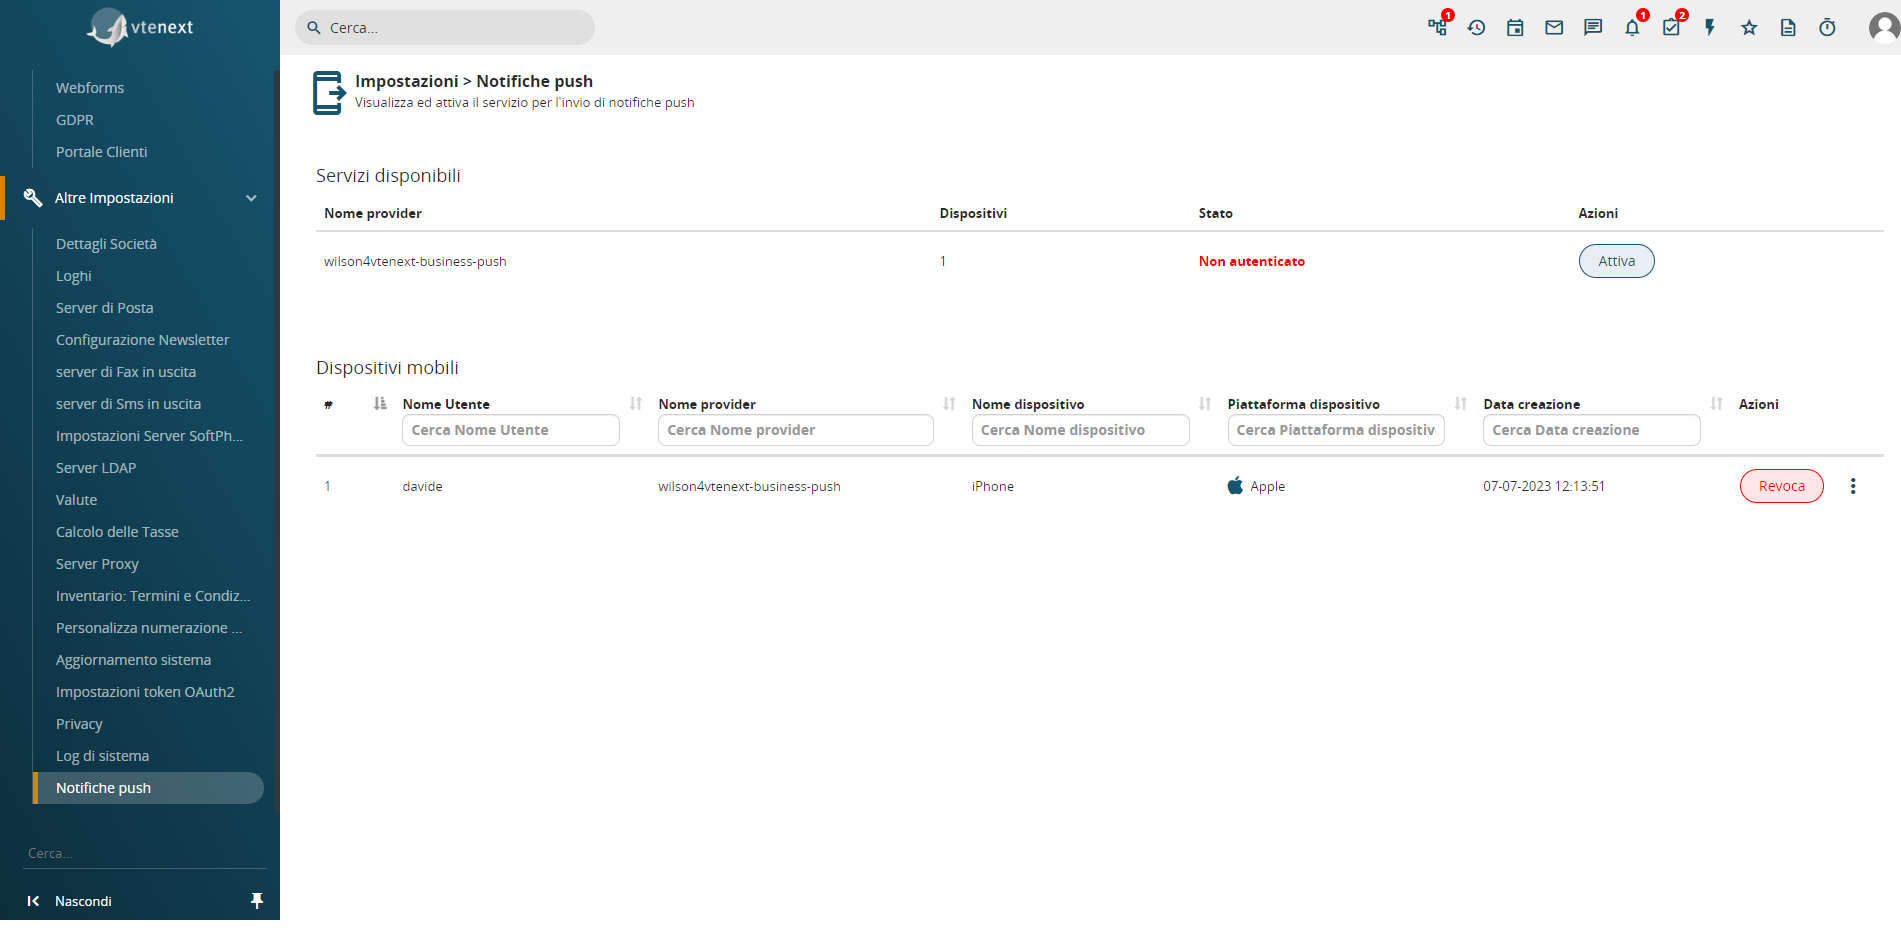Click Cerca Piattaforma dispositivo filter field

(1336, 430)
